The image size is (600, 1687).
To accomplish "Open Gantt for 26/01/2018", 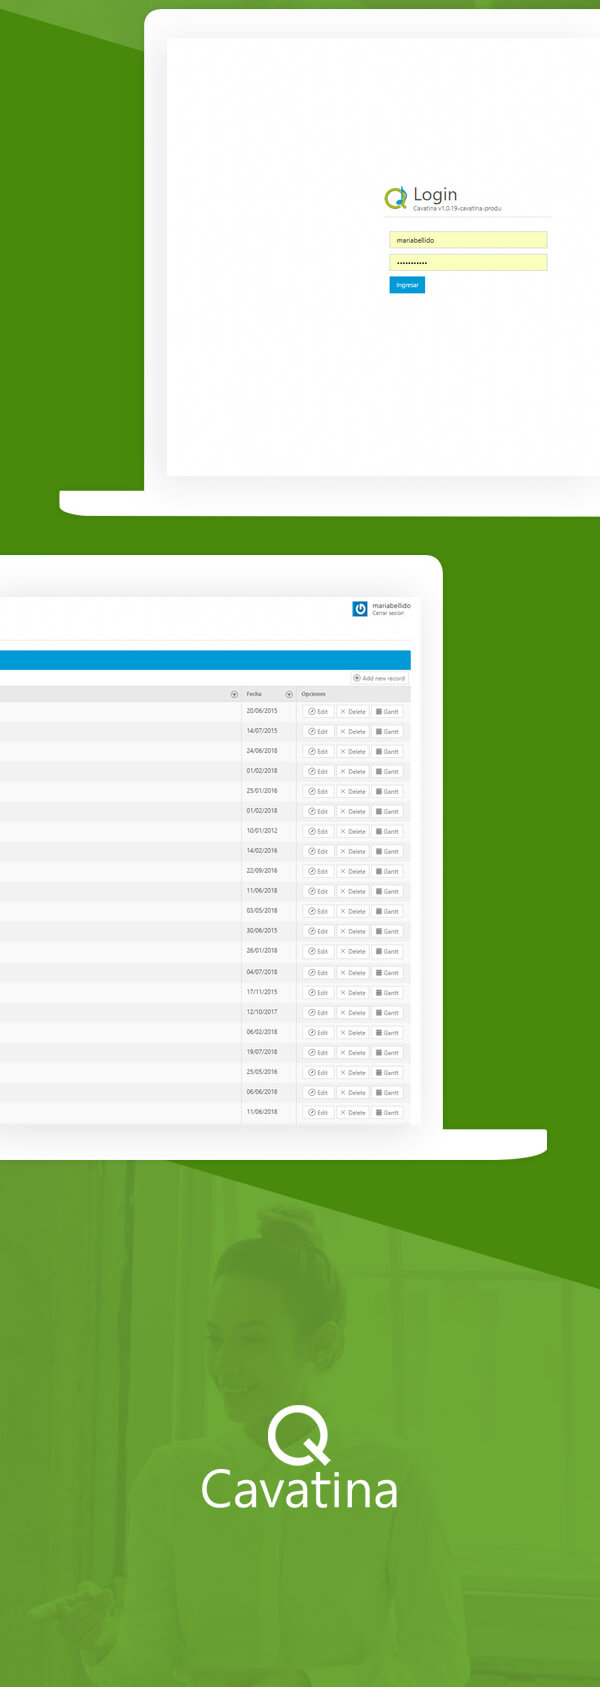I will tap(388, 952).
